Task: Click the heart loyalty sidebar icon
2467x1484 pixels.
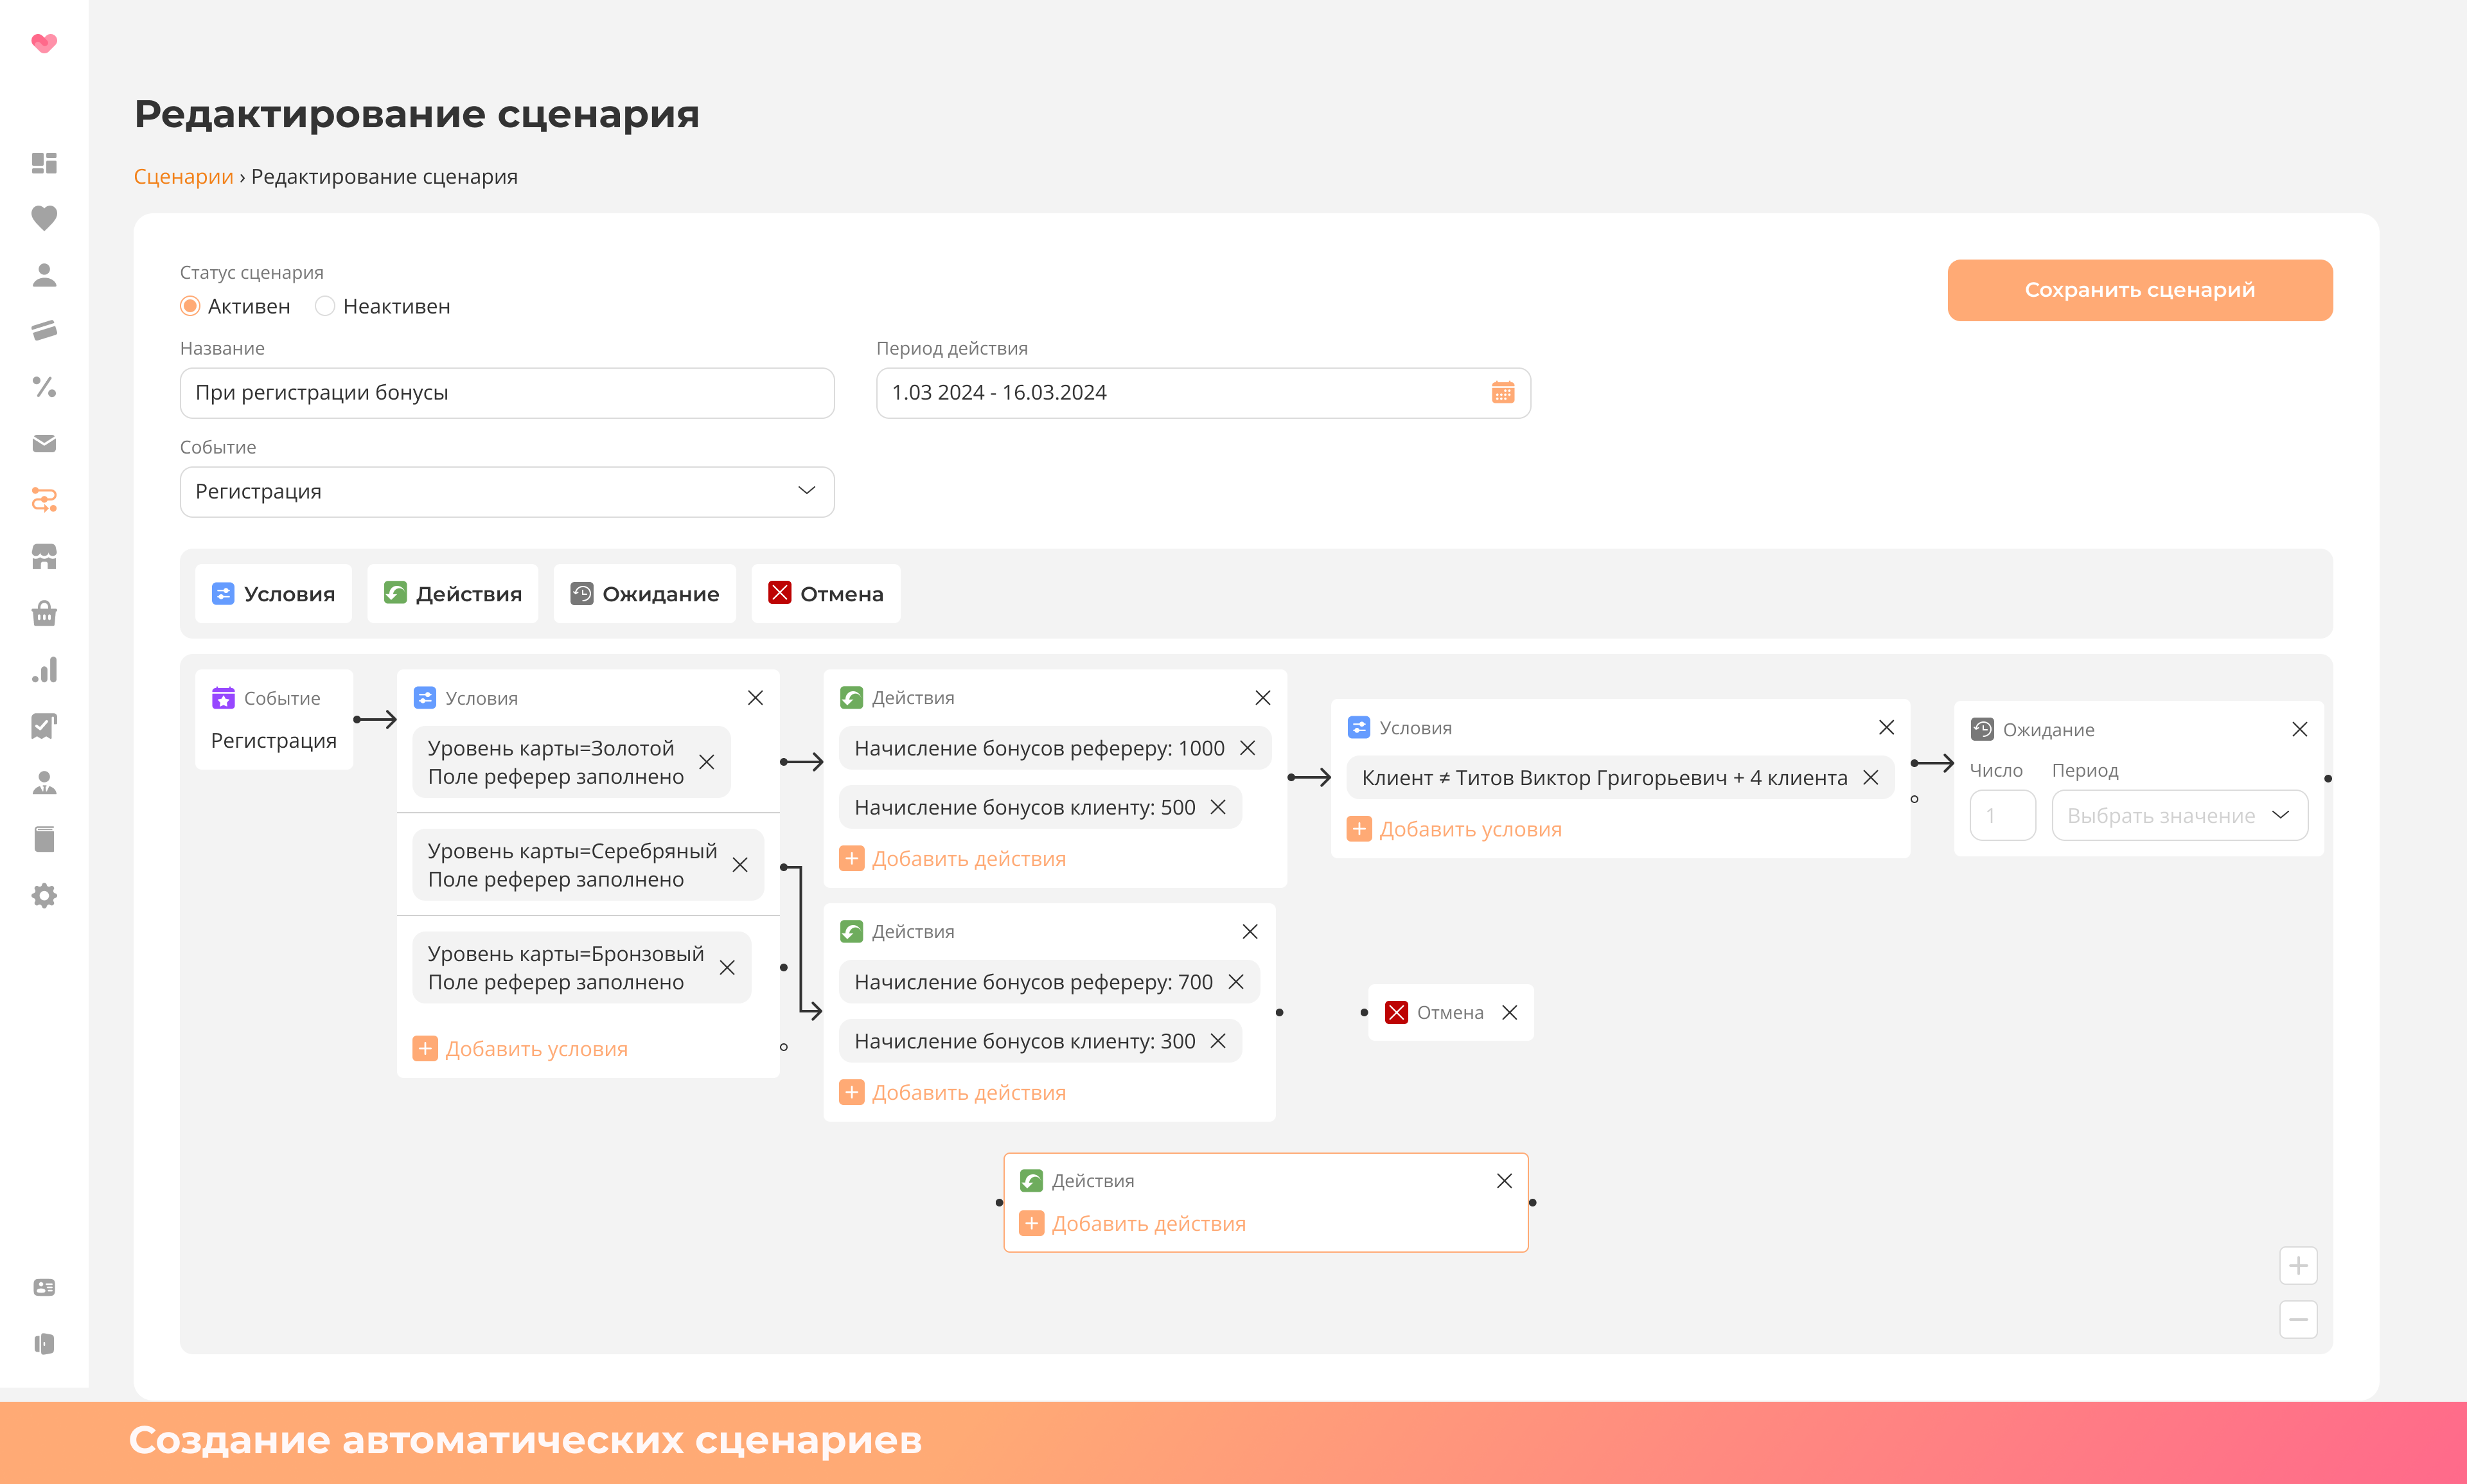Action: pyautogui.click(x=44, y=218)
